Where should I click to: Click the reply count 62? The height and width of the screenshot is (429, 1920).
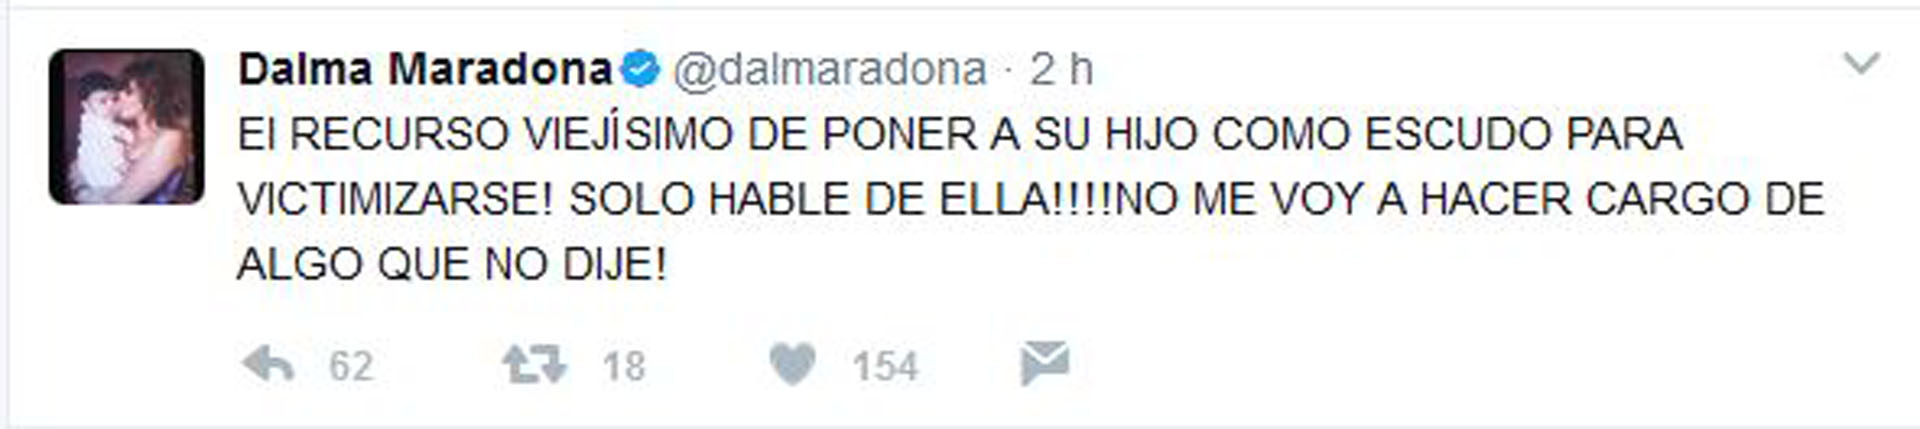351,367
